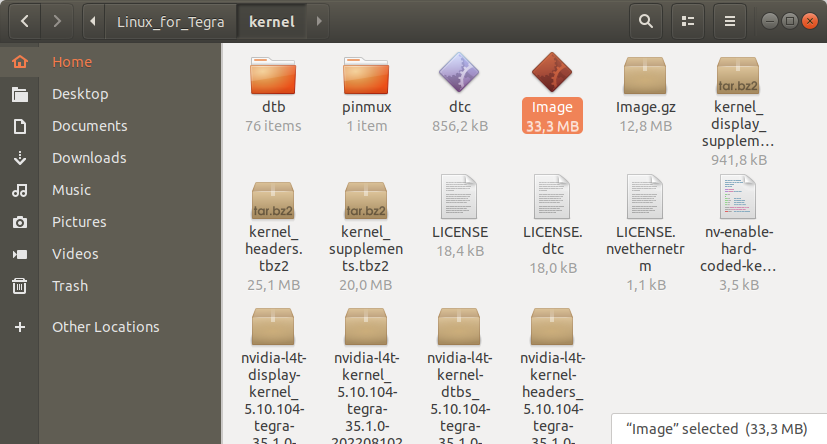Select the kernel_headers.tbz2 archive icon
This screenshot has height=444, width=827.
(273, 200)
